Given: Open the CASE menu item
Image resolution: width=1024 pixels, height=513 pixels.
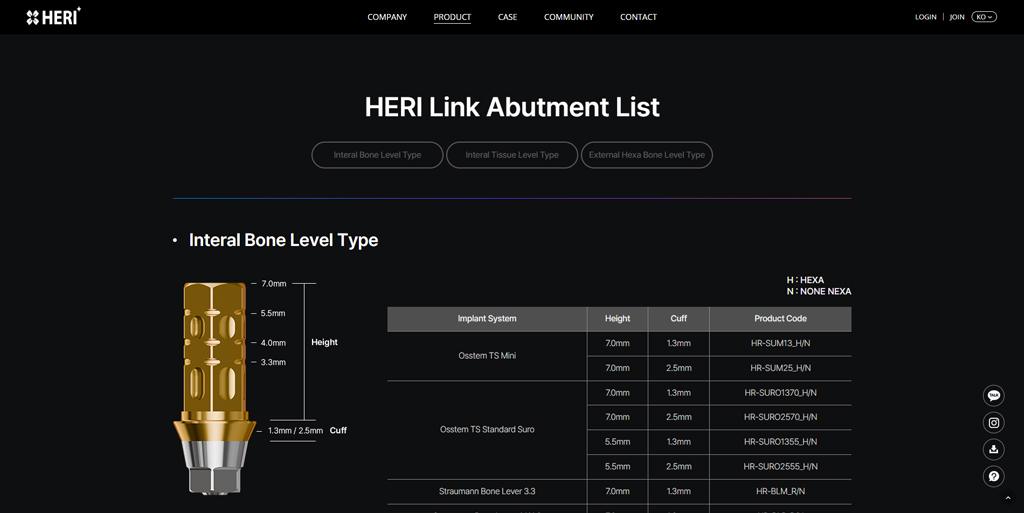Looking at the screenshot, I should pyautogui.click(x=507, y=17).
